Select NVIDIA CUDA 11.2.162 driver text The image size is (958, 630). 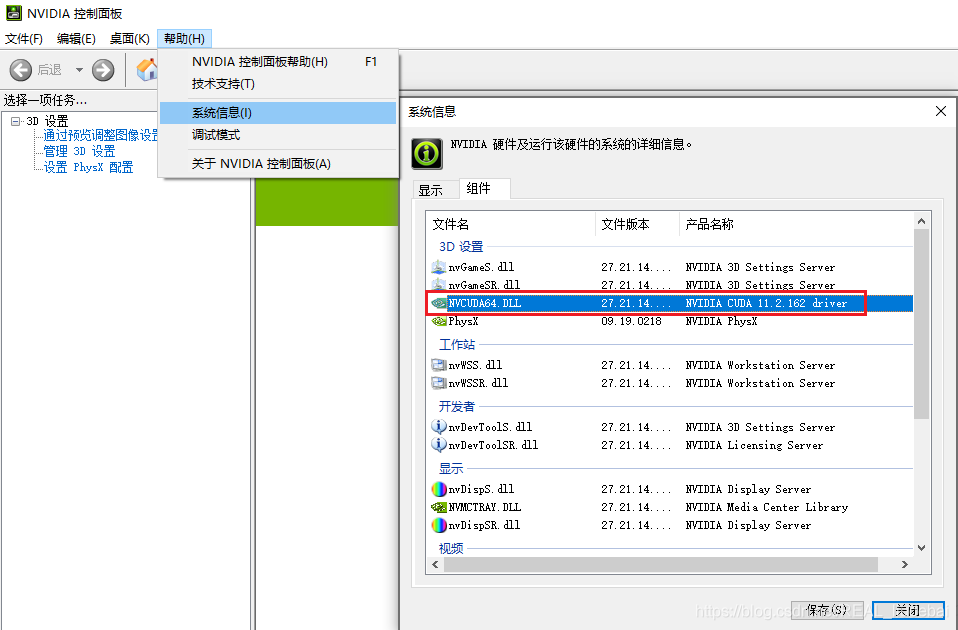tap(766, 303)
